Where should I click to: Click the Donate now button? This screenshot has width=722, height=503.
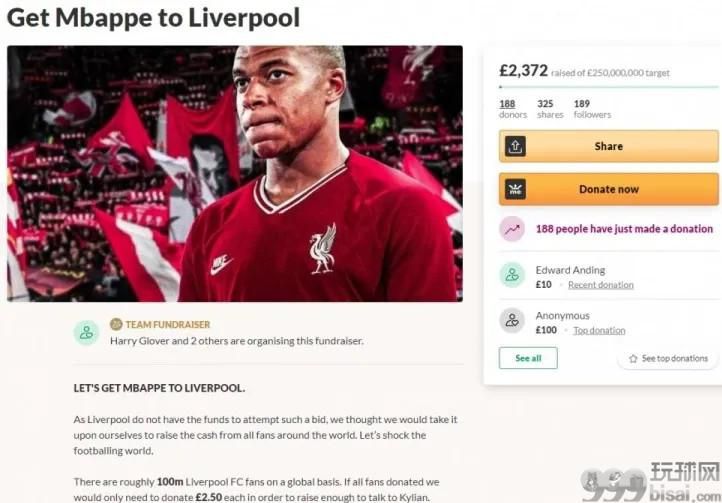point(608,189)
